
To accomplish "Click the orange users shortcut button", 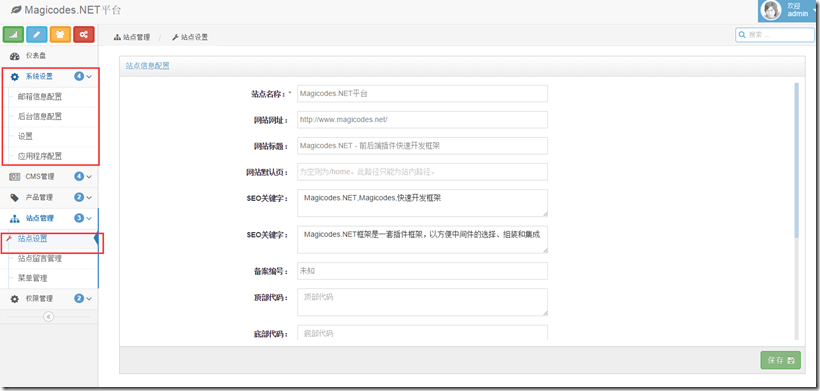I will pos(60,34).
